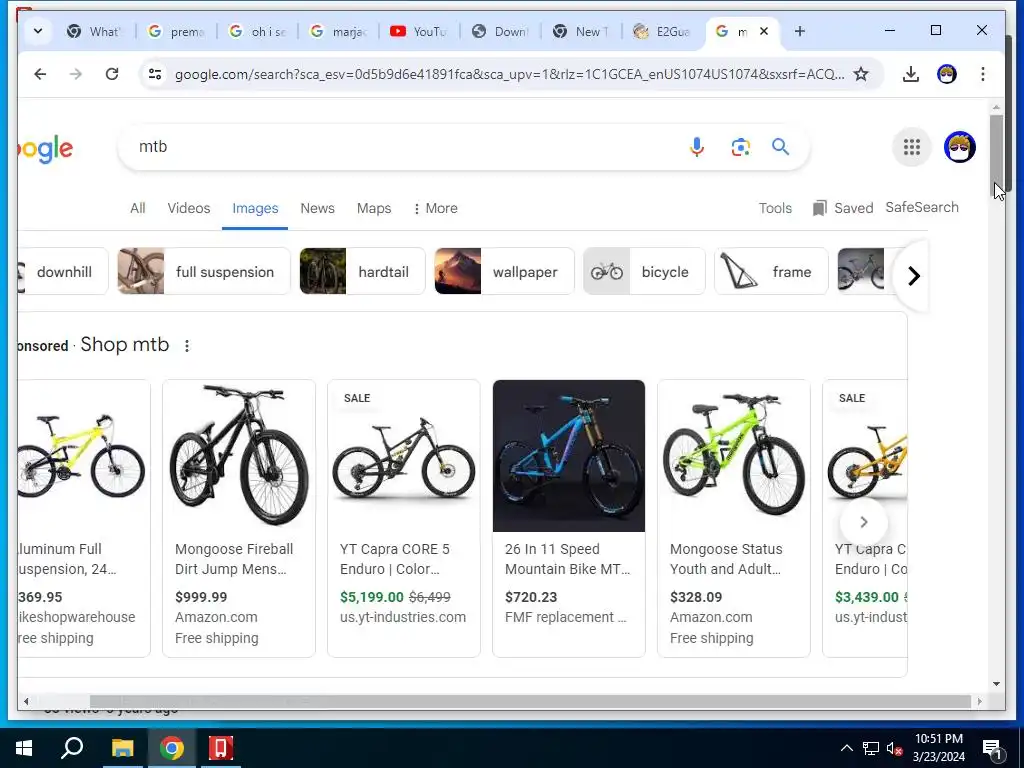
Task: Switch to the E2Guardian browser tab
Action: (x=662, y=31)
